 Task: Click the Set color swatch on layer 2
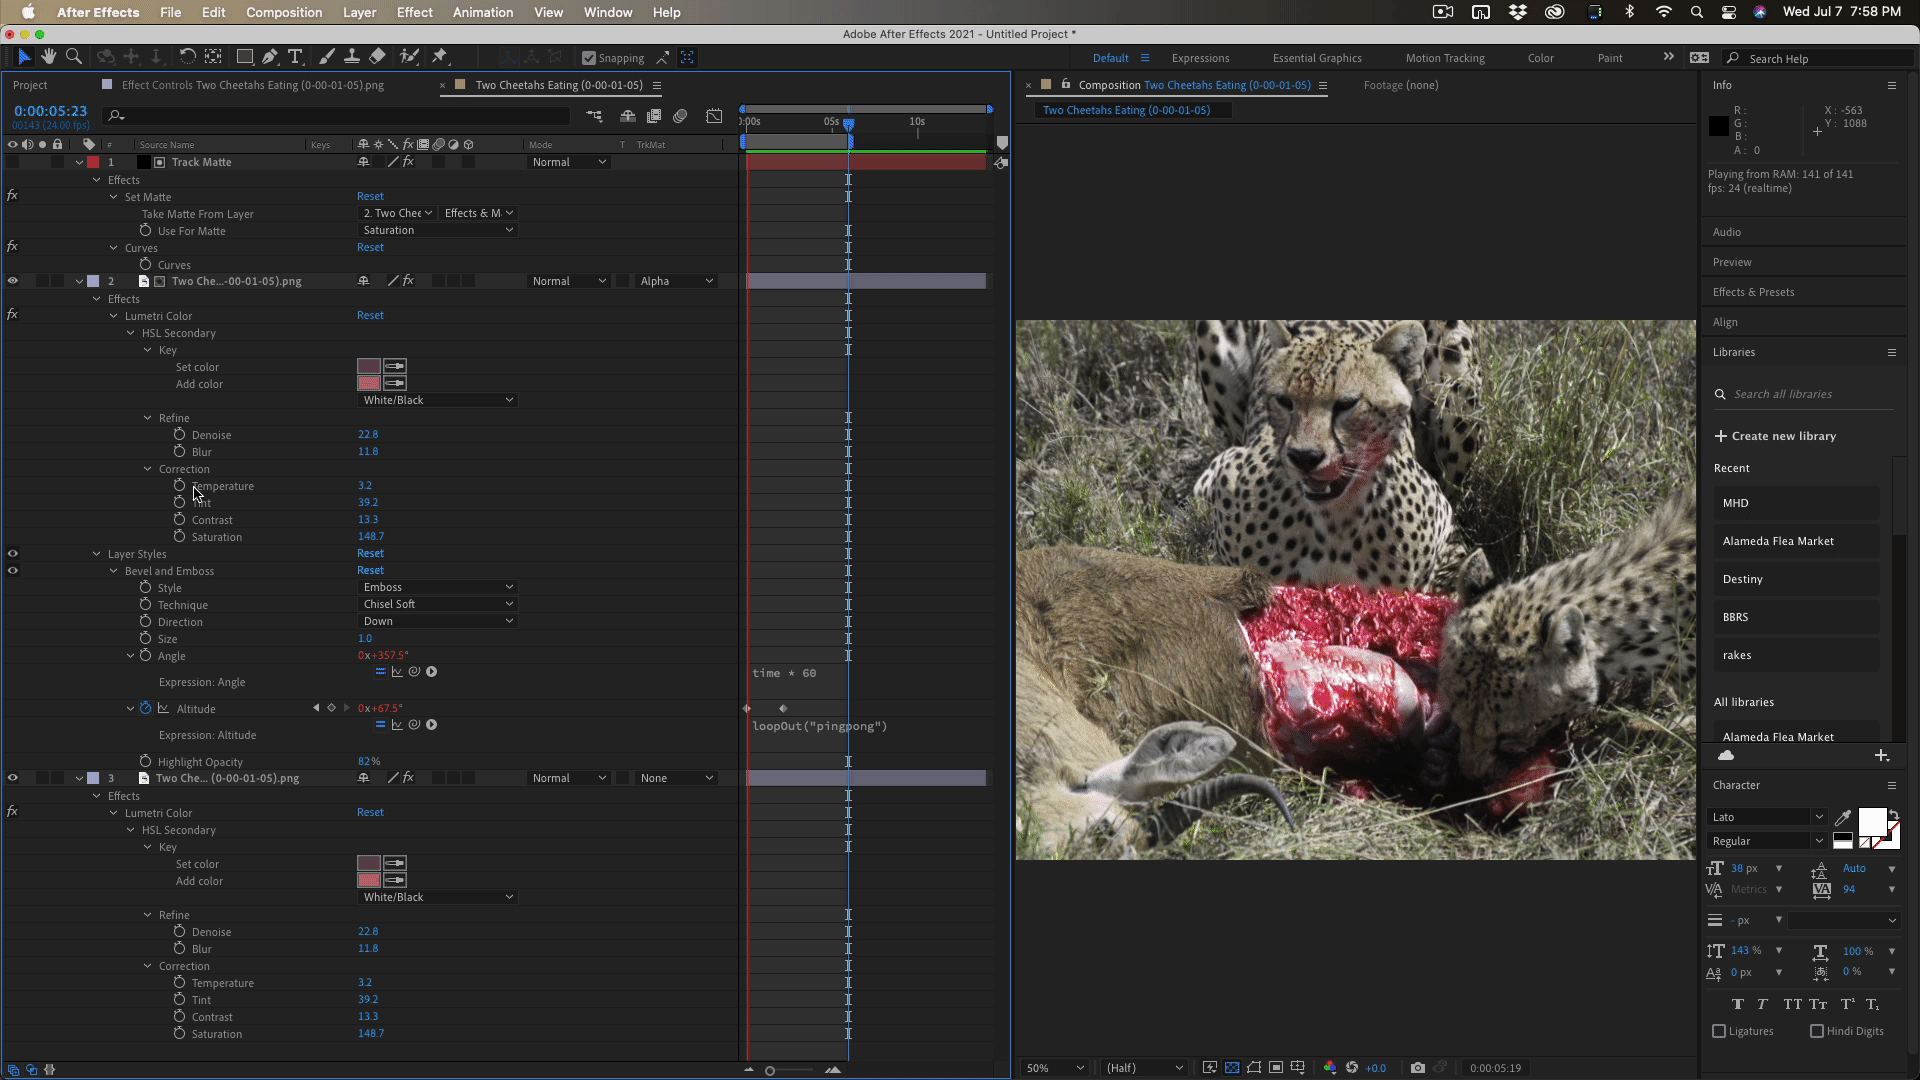pos(368,367)
